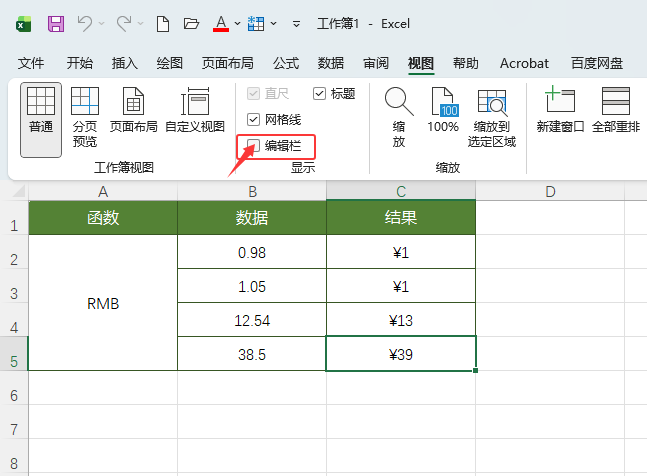Viewport: 647px width, 476px height.
Task: Switch to the 插入 tab
Action: coord(125,63)
